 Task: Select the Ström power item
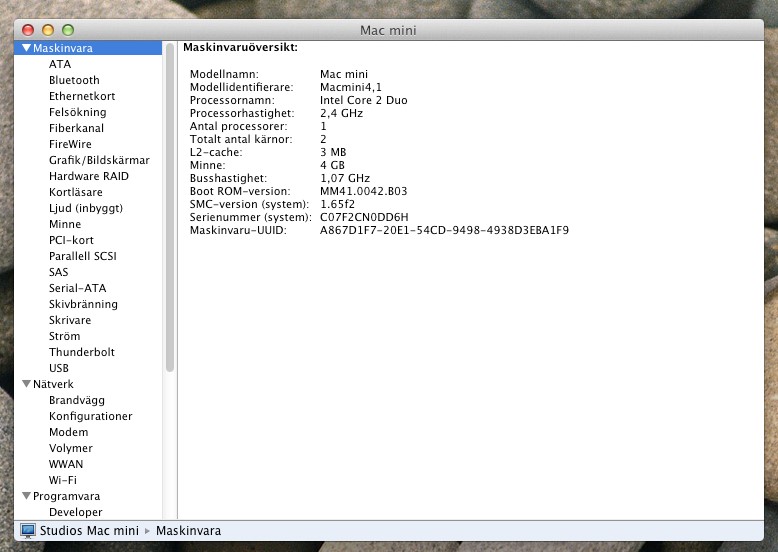point(65,336)
